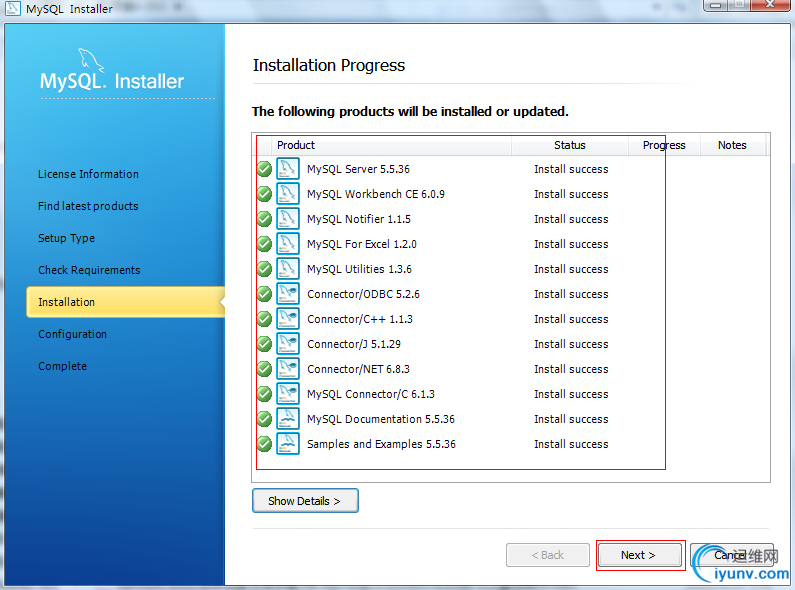This screenshot has width=795, height=590.
Task: Click the Connector/J 5.1.29 product icon
Action: [x=287, y=344]
